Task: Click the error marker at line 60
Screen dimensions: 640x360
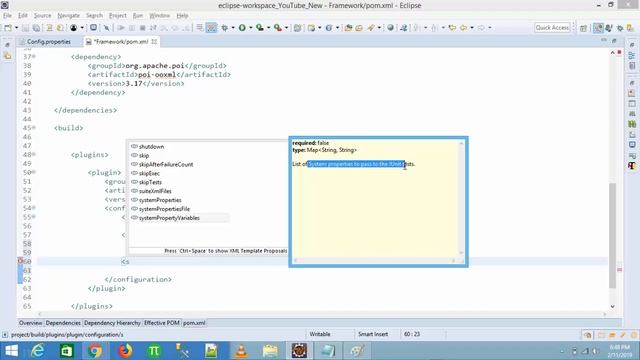Action: (x=20, y=261)
